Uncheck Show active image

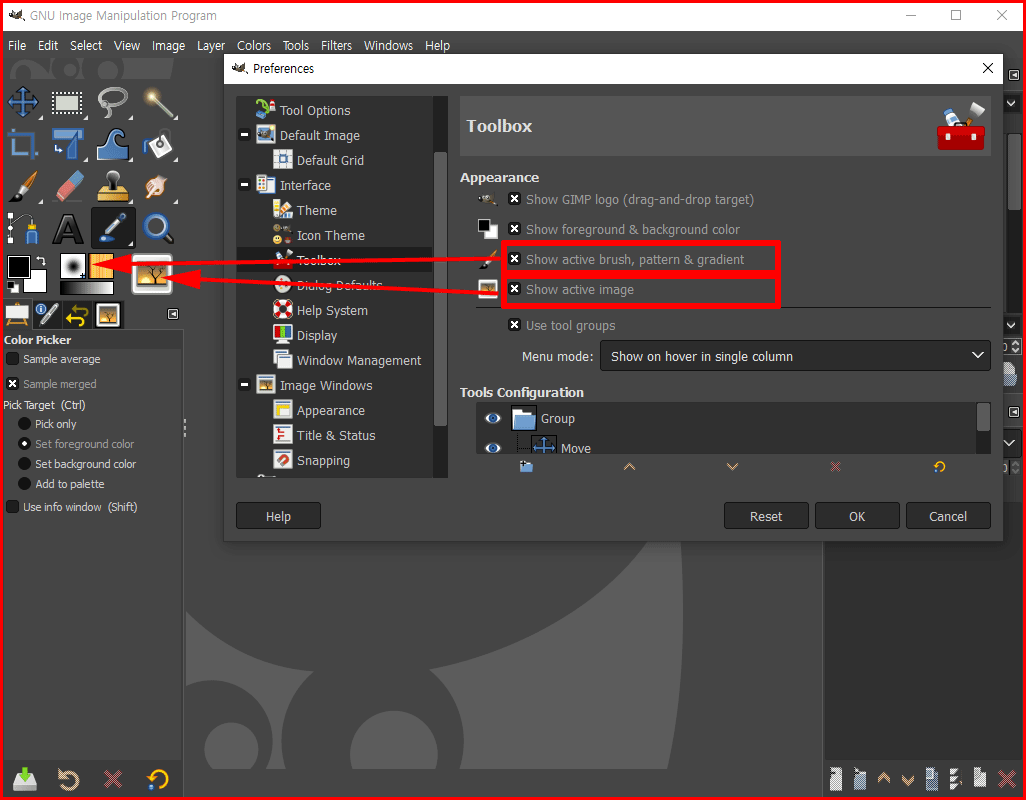pos(514,289)
